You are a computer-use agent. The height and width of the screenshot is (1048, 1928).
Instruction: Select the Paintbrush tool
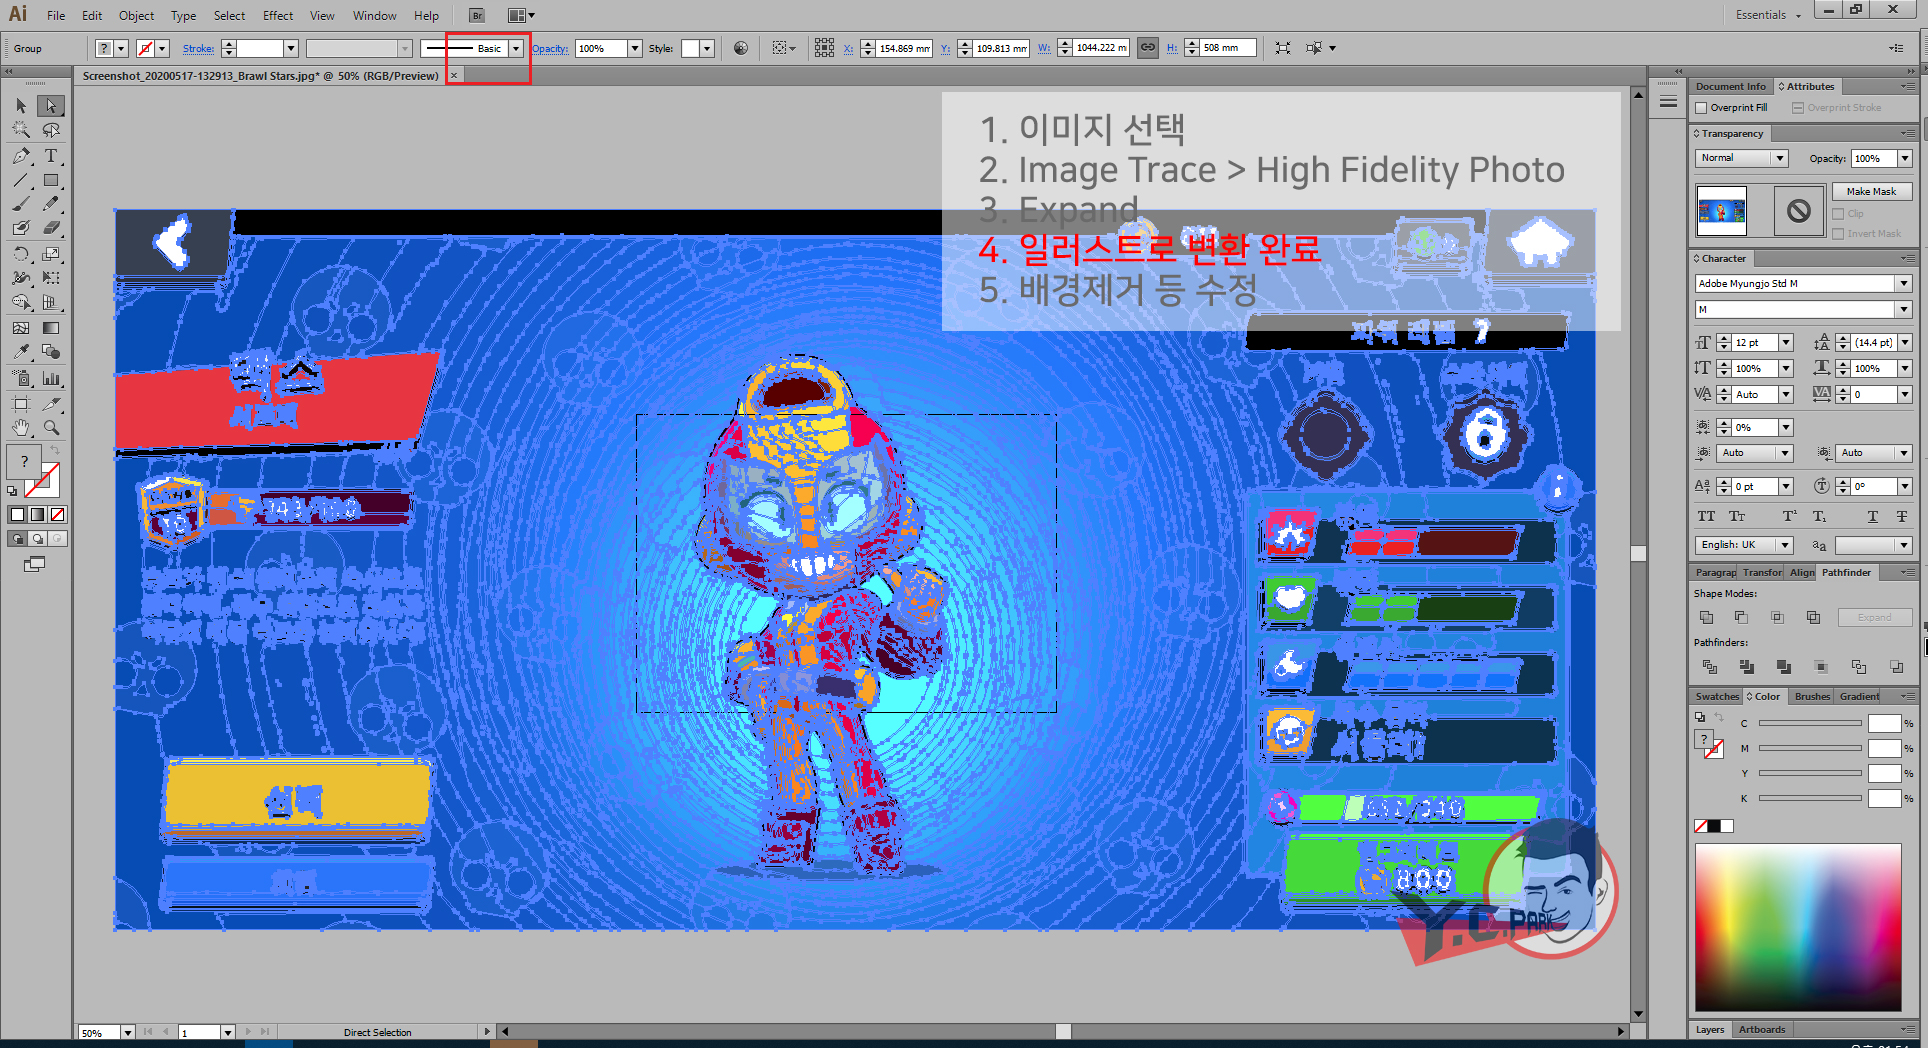click(x=21, y=204)
